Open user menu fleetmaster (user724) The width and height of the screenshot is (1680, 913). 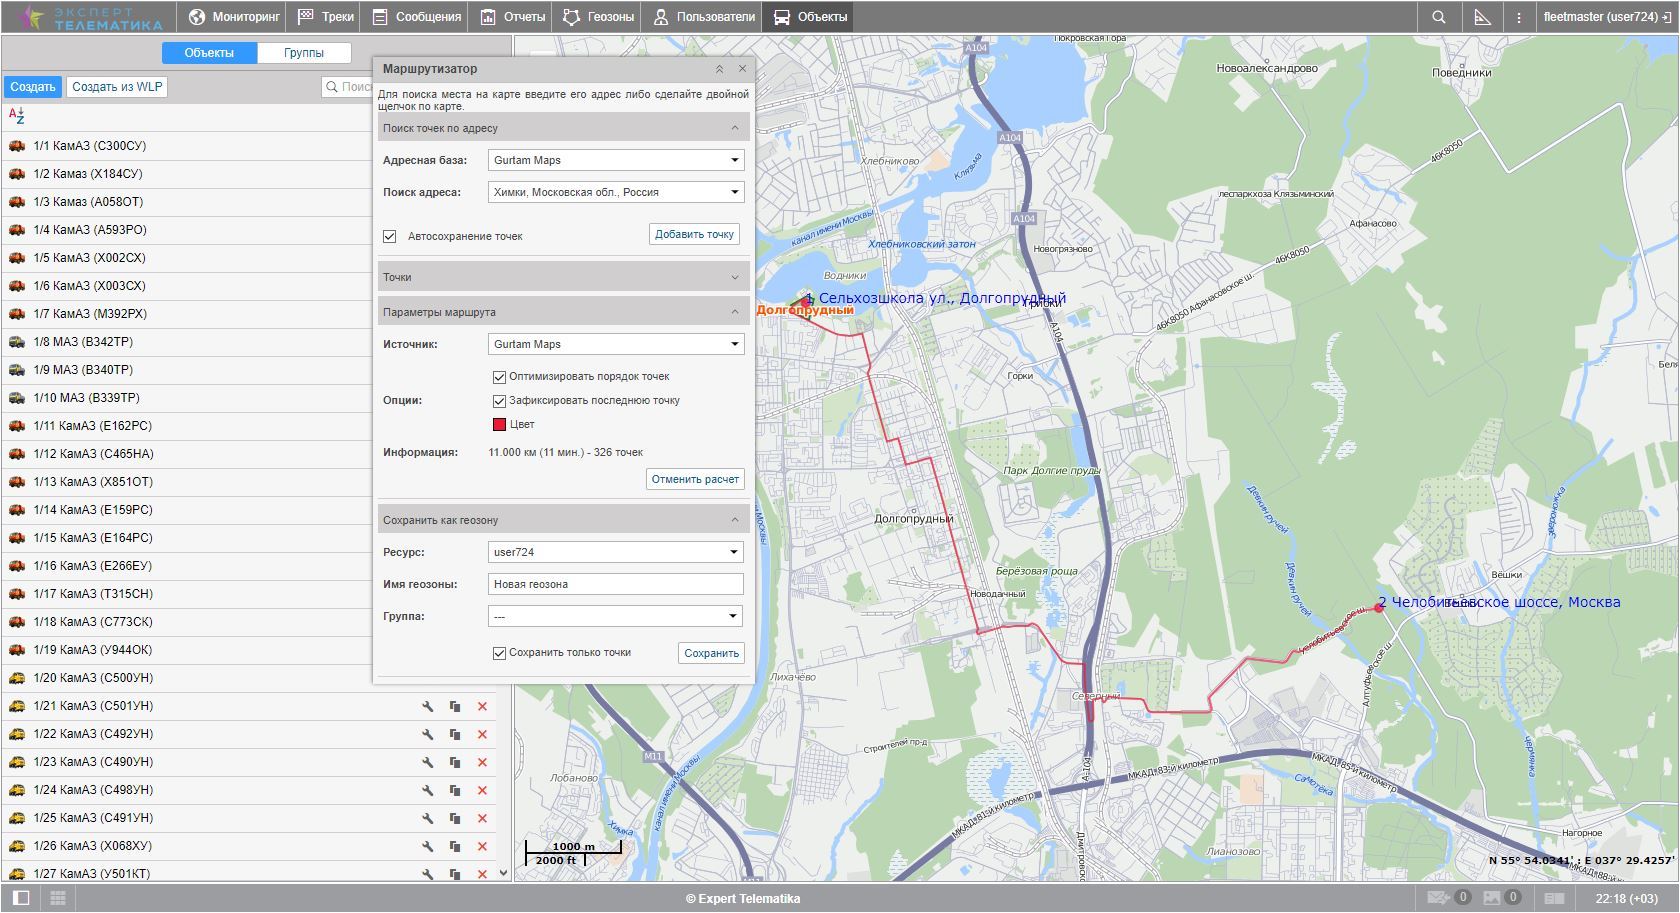tap(1599, 17)
